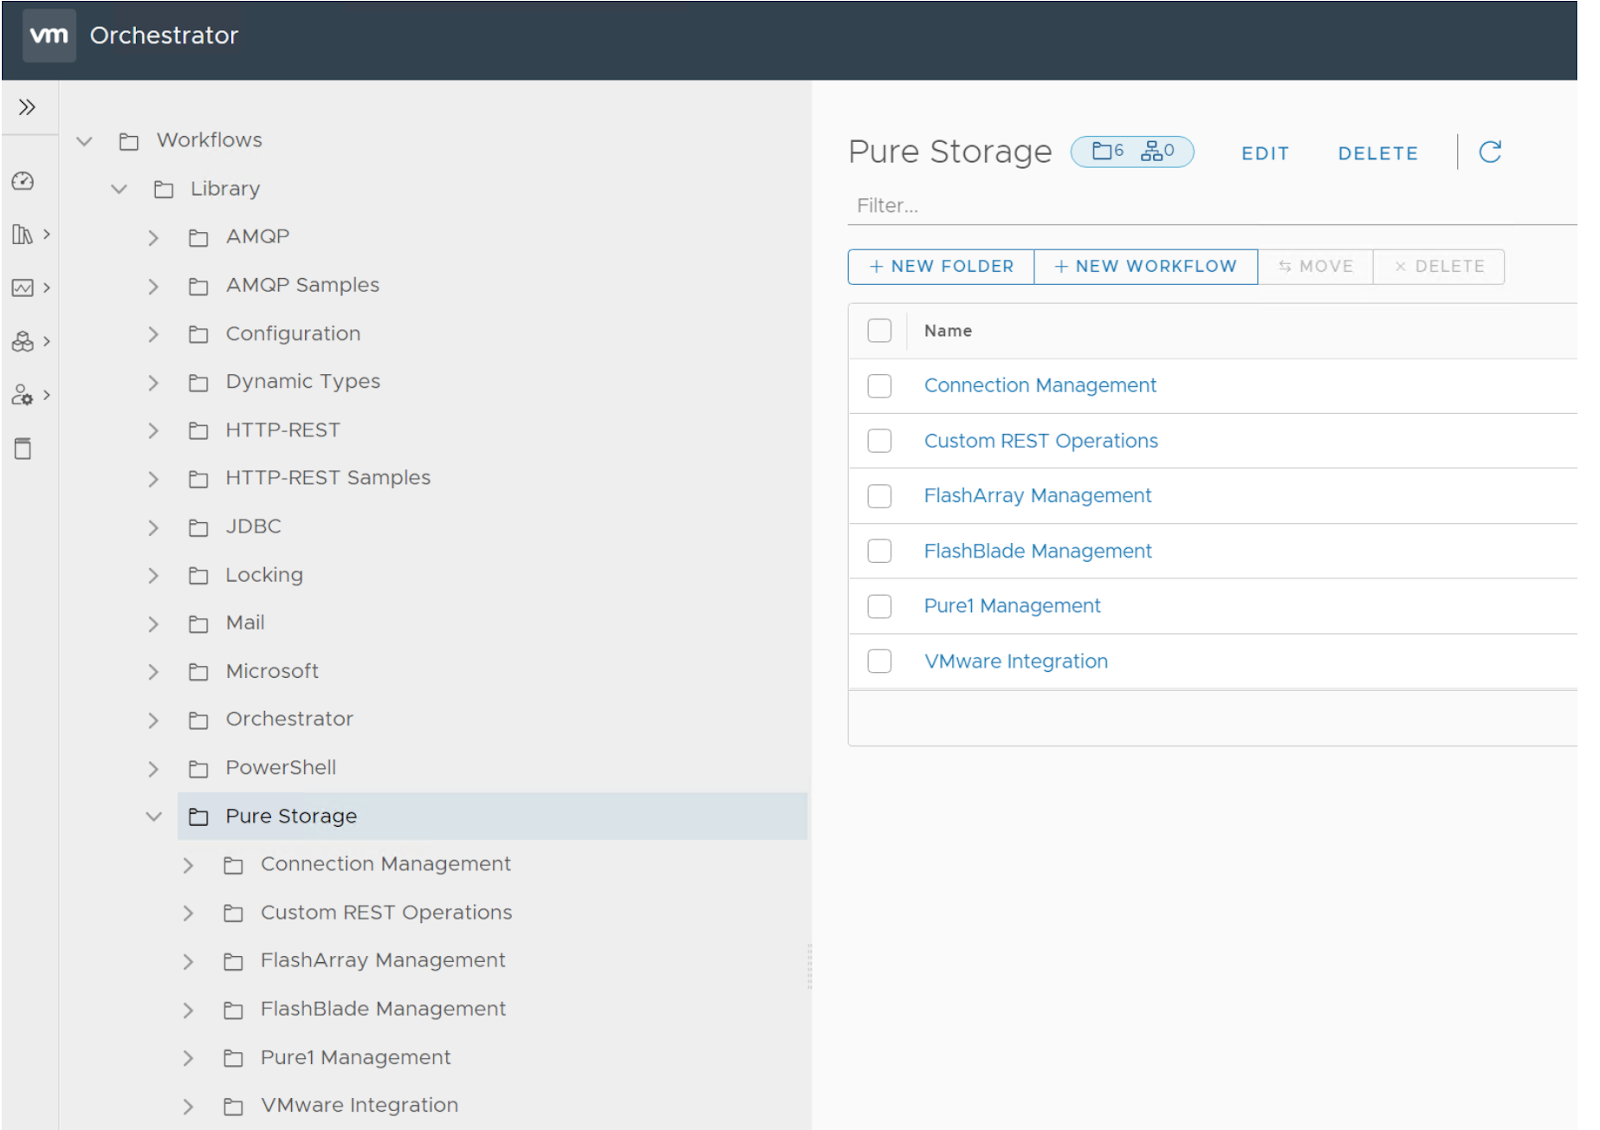The image size is (1600, 1130).
Task: Select AMQP Samples folder in tree
Action: point(302,285)
